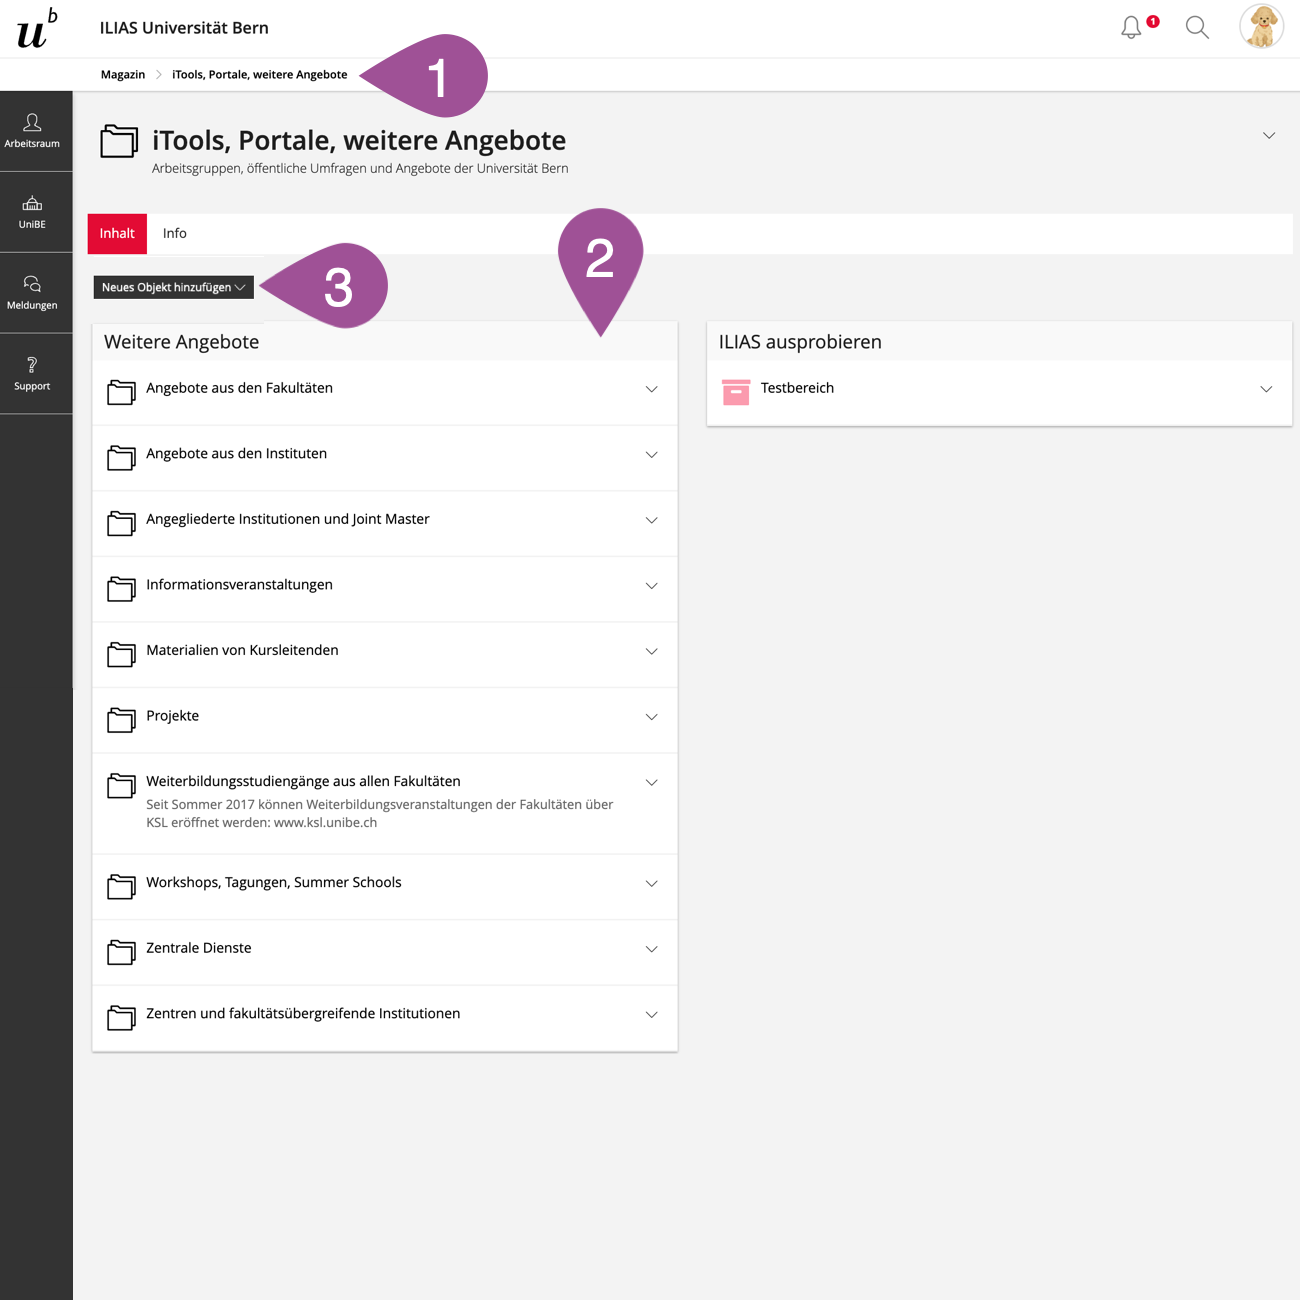Open the Neues Objekt hinzufügen dropdown
This screenshot has height=1300, width=1300.
[173, 288]
